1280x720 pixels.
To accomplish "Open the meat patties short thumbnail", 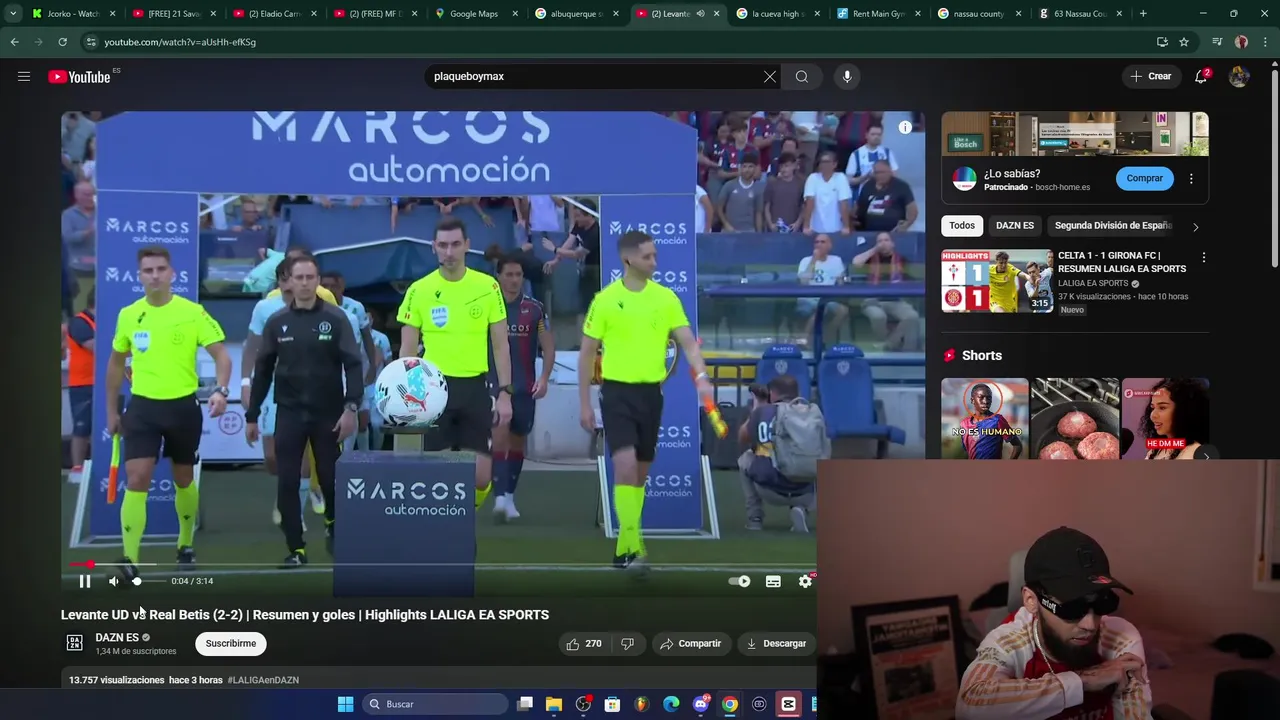I will tap(1075, 418).
